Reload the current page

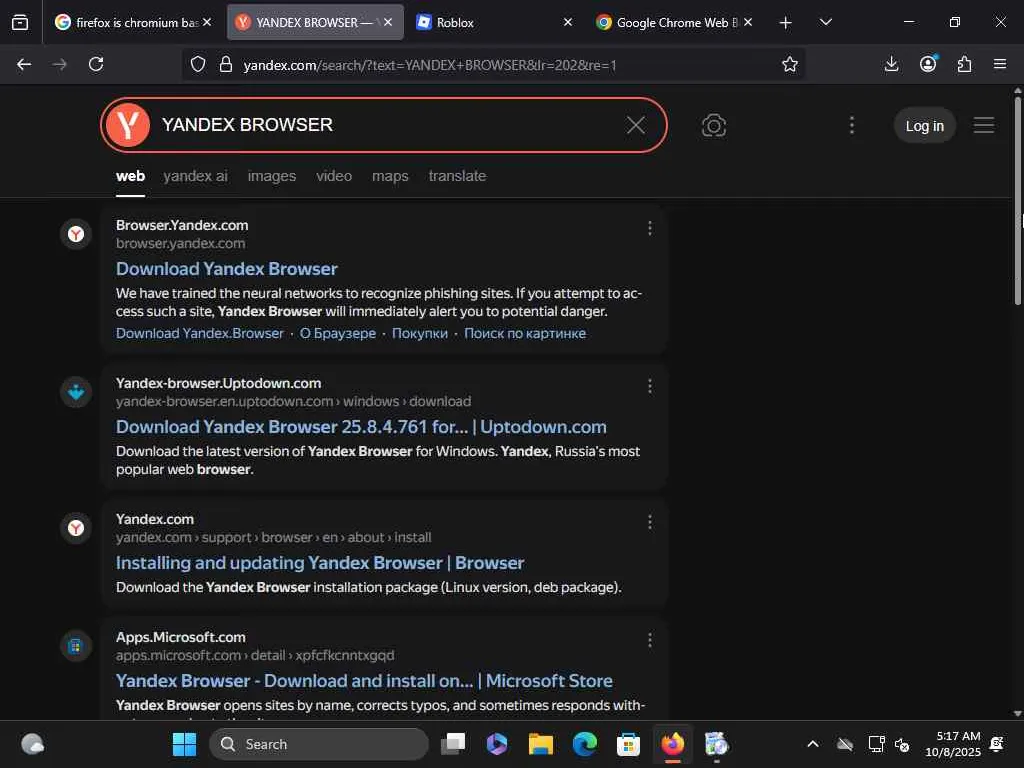point(96,64)
